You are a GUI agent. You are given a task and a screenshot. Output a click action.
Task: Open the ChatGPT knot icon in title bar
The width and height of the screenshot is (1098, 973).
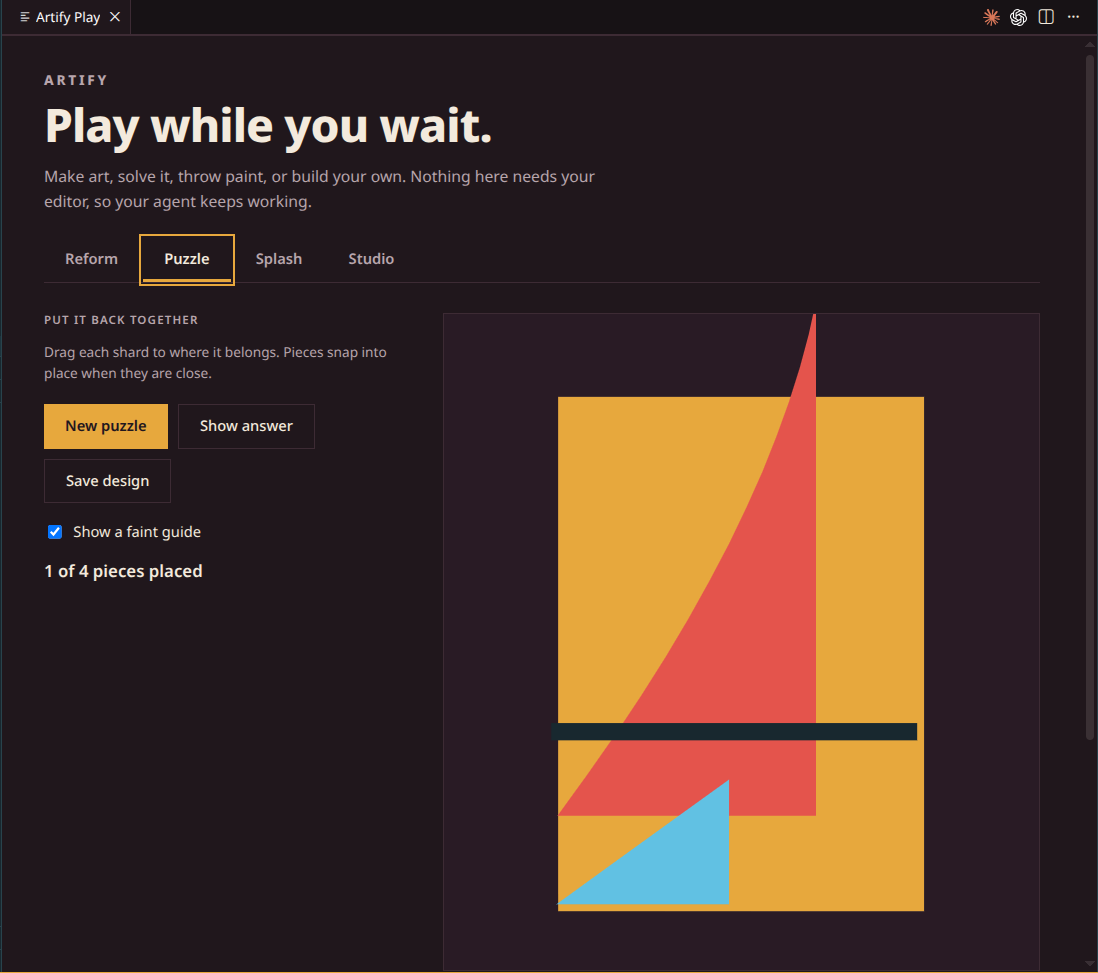[1018, 18]
